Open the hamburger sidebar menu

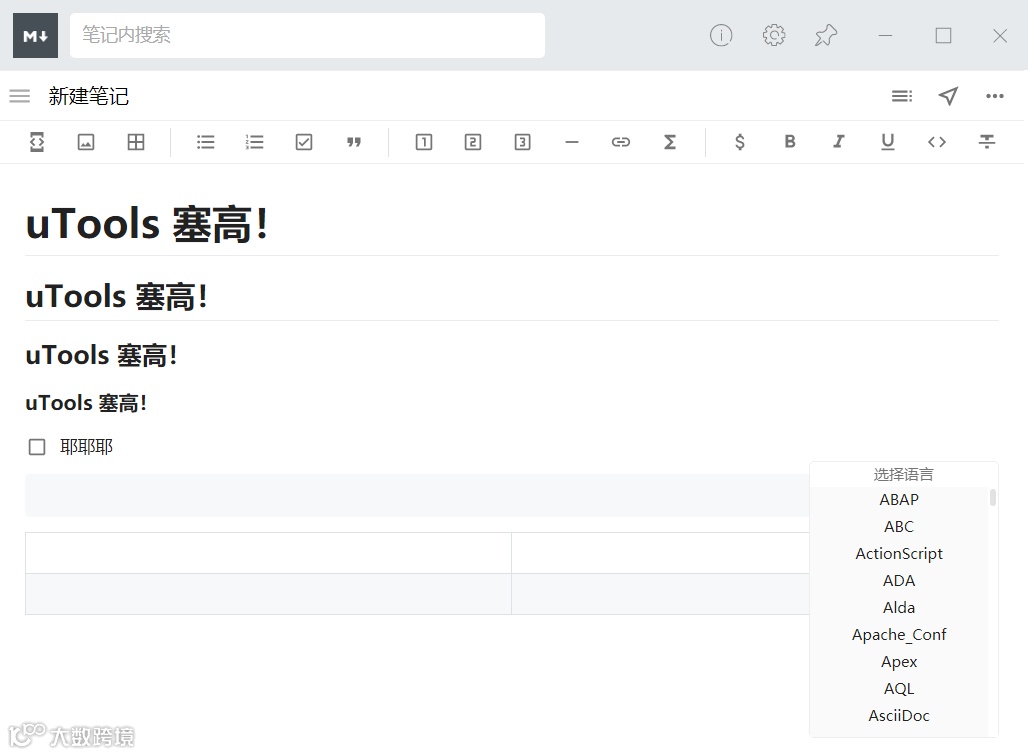click(20, 96)
